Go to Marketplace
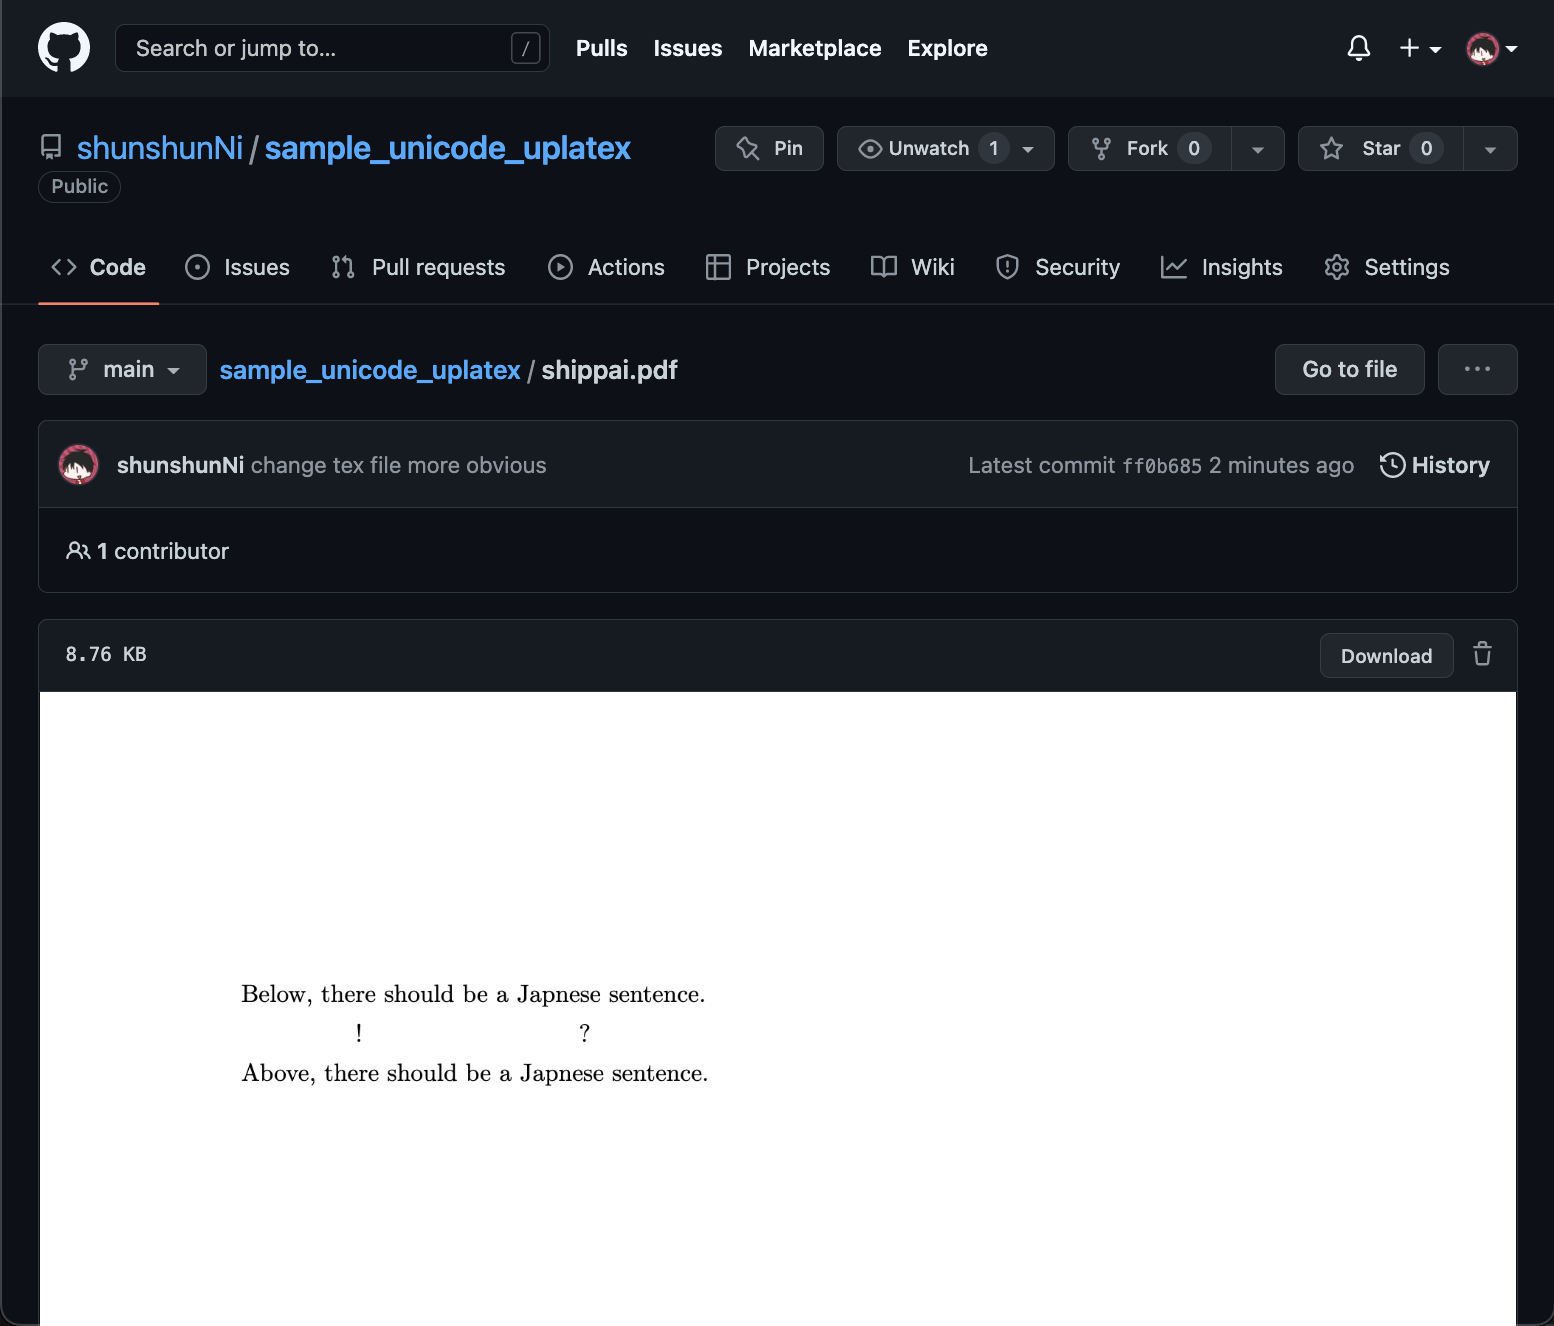 coord(814,48)
